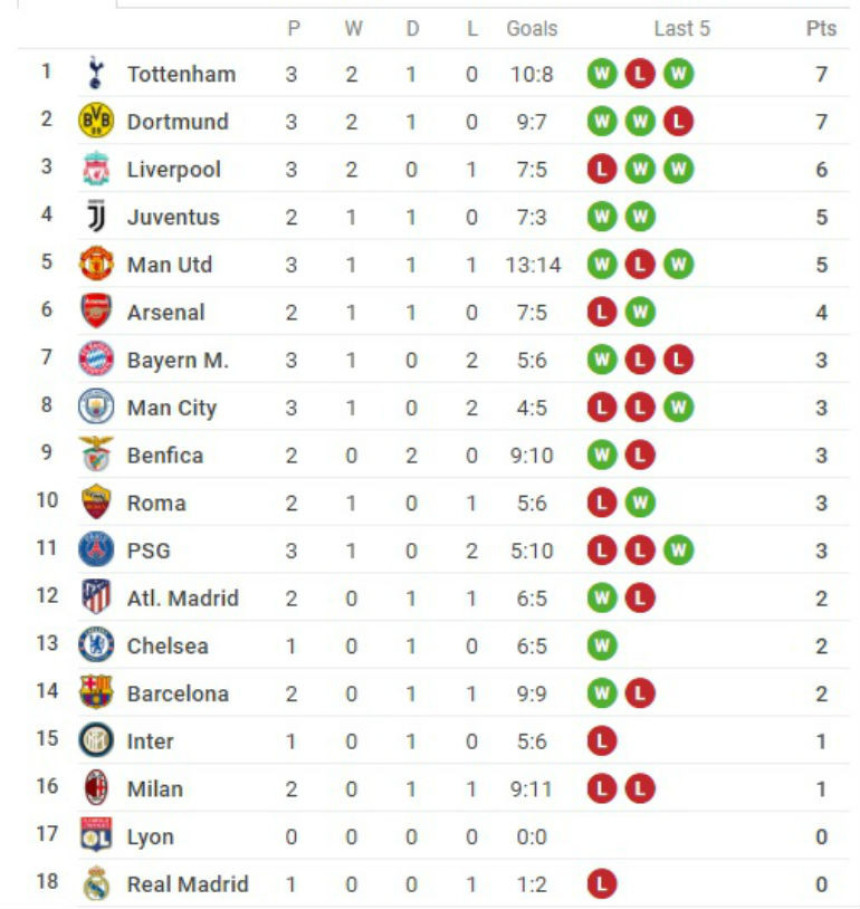Select the Bayern M. logo
This screenshot has height=909, width=860.
[96, 359]
